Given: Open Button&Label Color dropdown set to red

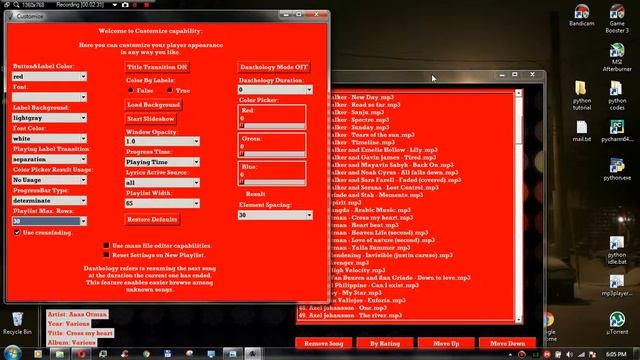Looking at the screenshot, I should pyautogui.click(x=49, y=76).
